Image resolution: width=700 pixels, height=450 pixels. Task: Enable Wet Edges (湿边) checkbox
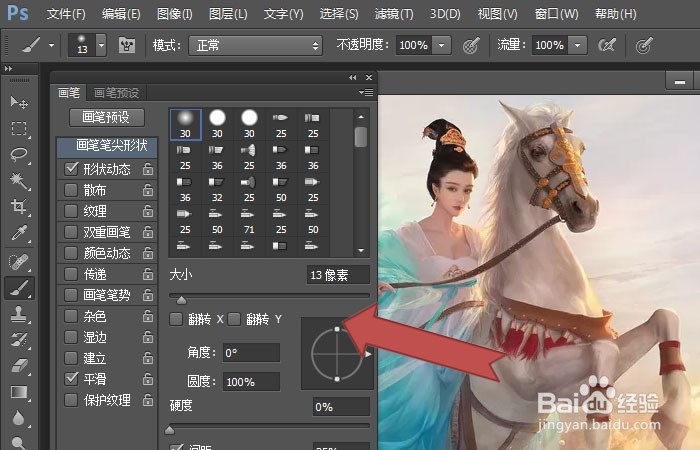click(71, 337)
